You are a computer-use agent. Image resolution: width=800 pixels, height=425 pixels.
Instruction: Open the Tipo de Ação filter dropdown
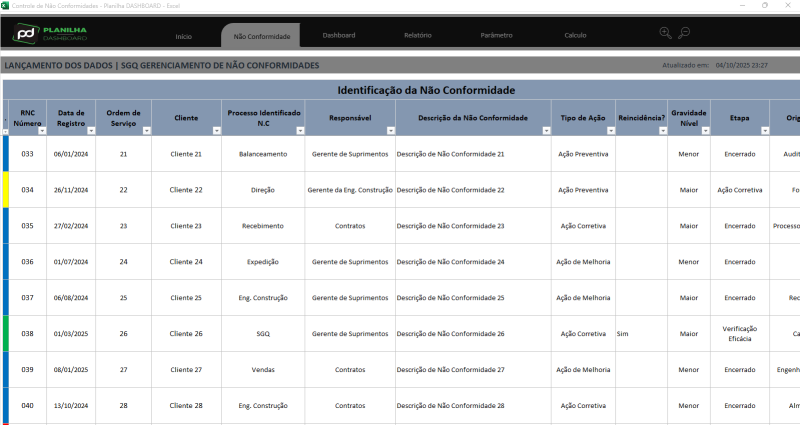tap(609, 130)
